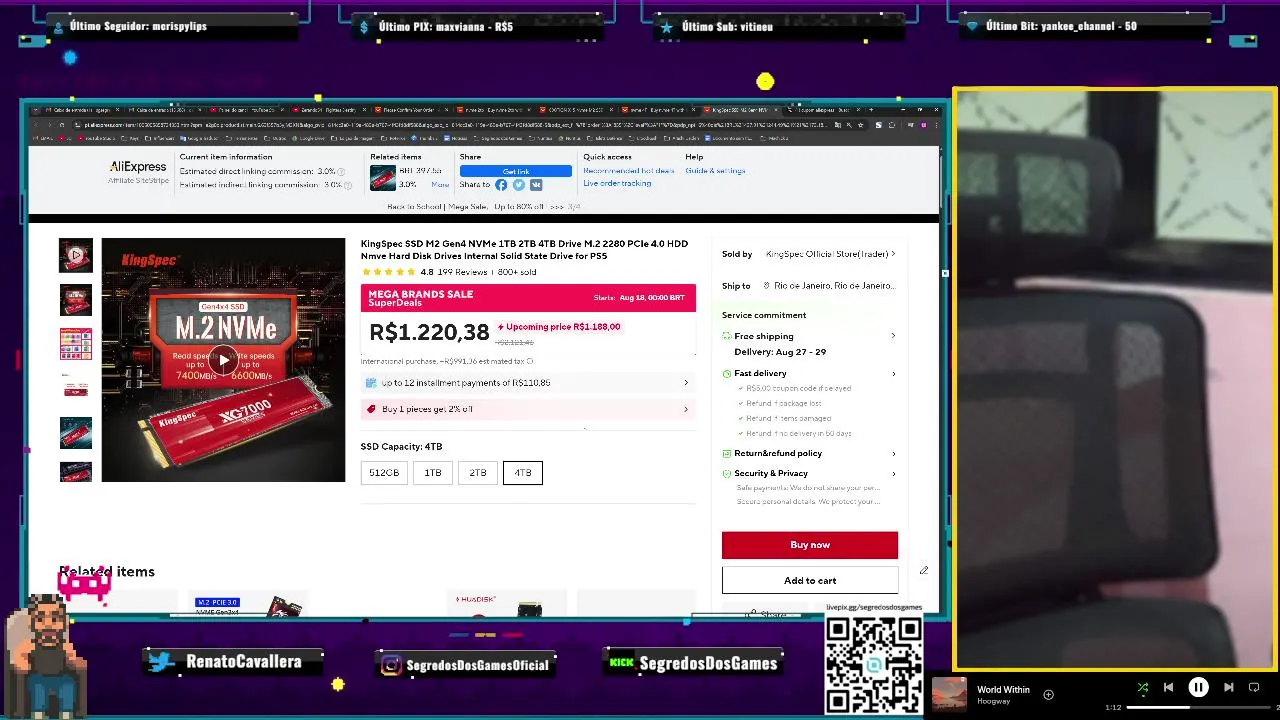Select the first video thumbnail in product gallery
Screen dimensions: 1280x720
click(76, 255)
